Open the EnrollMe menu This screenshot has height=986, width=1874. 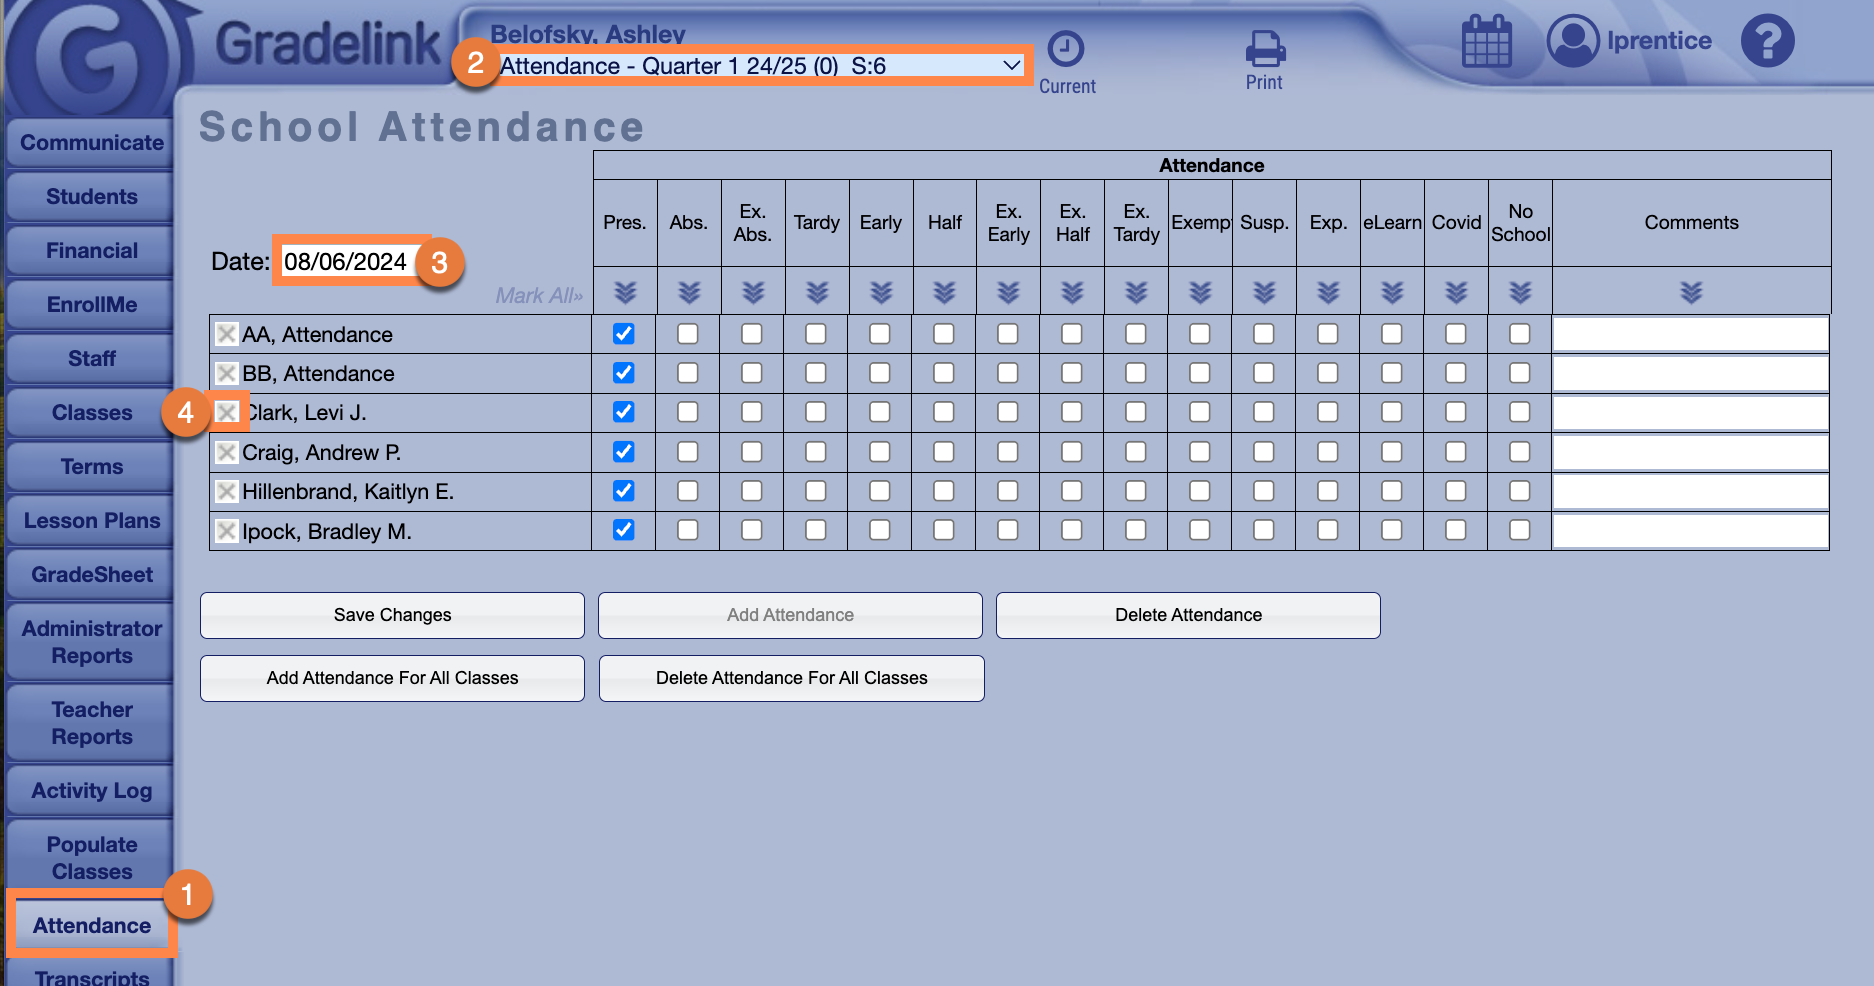tap(91, 305)
